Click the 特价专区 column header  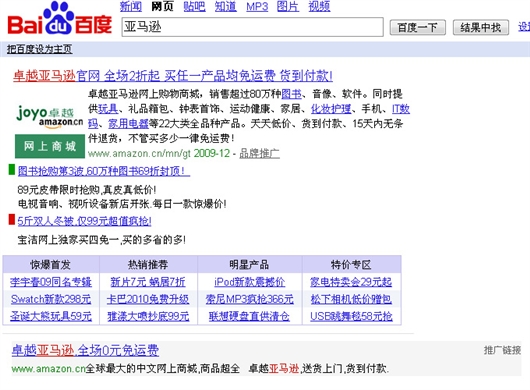tap(351, 264)
